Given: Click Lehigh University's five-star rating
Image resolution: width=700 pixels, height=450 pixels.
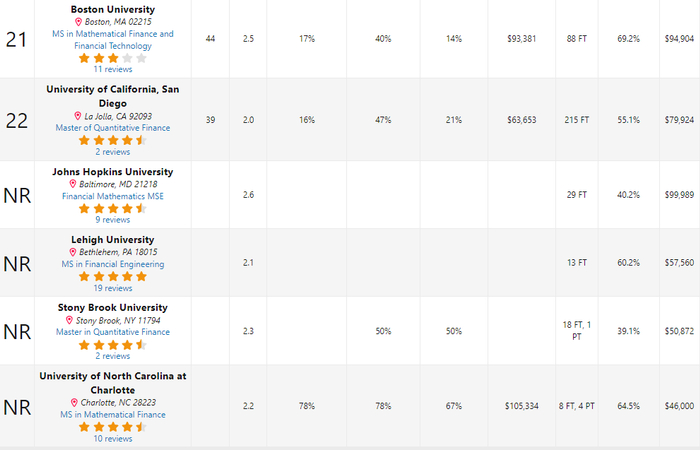Looking at the screenshot, I should pyautogui.click(x=112, y=276).
